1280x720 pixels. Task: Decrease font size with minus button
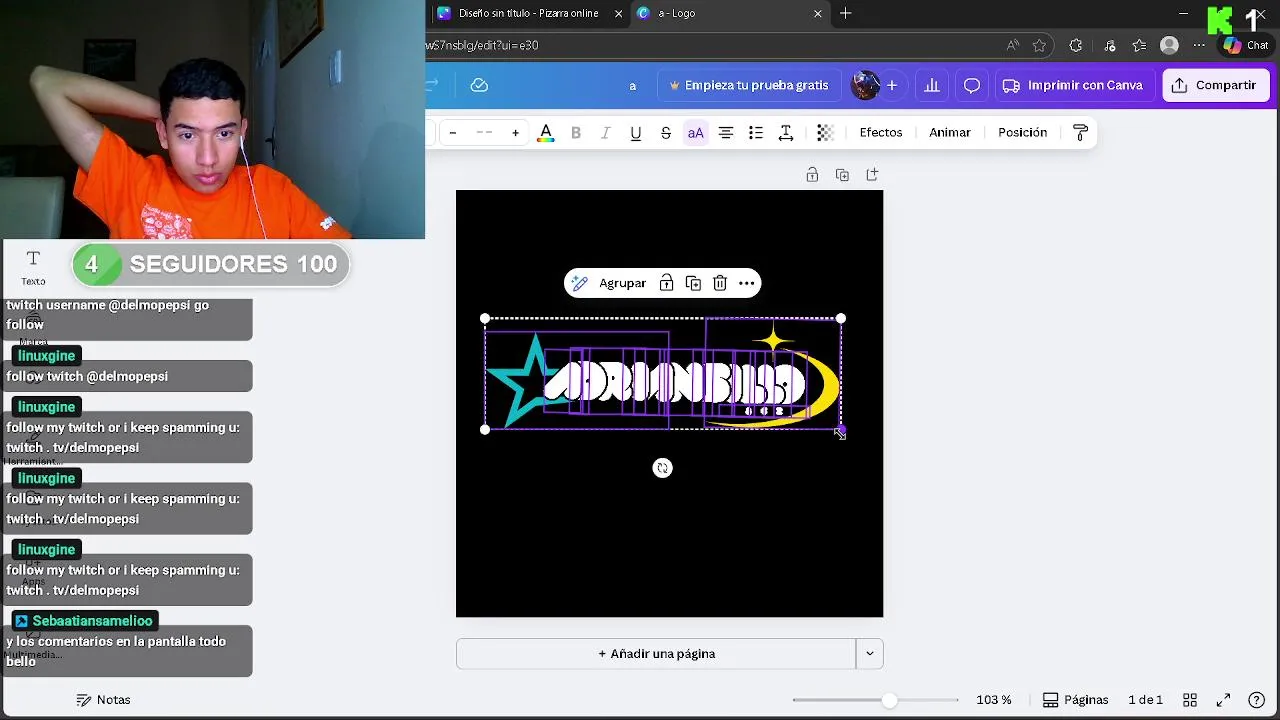(x=453, y=132)
